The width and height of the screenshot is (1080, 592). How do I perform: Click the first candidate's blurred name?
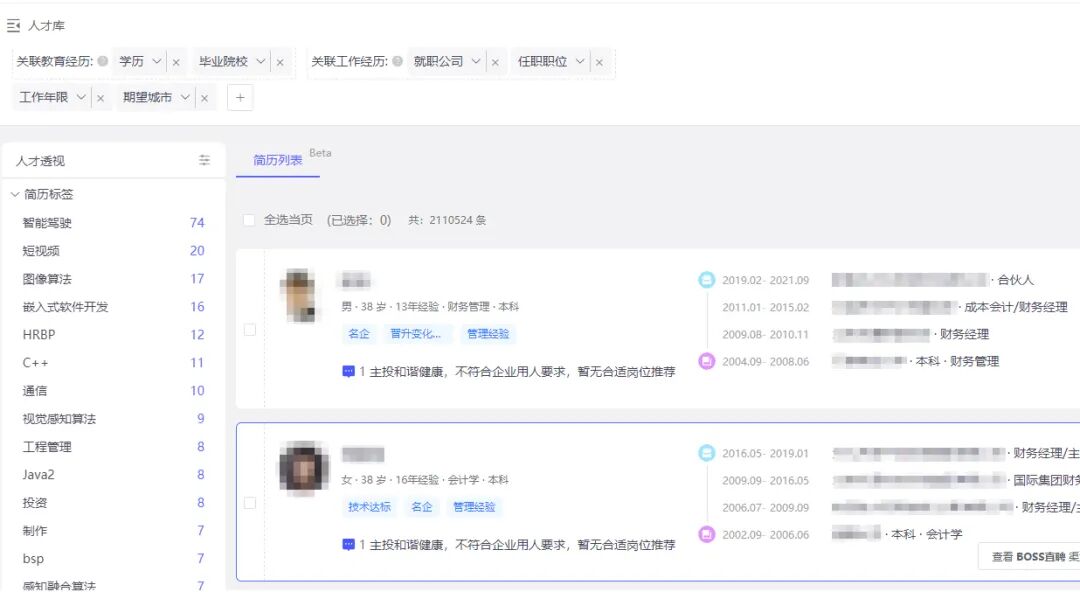[x=355, y=280]
